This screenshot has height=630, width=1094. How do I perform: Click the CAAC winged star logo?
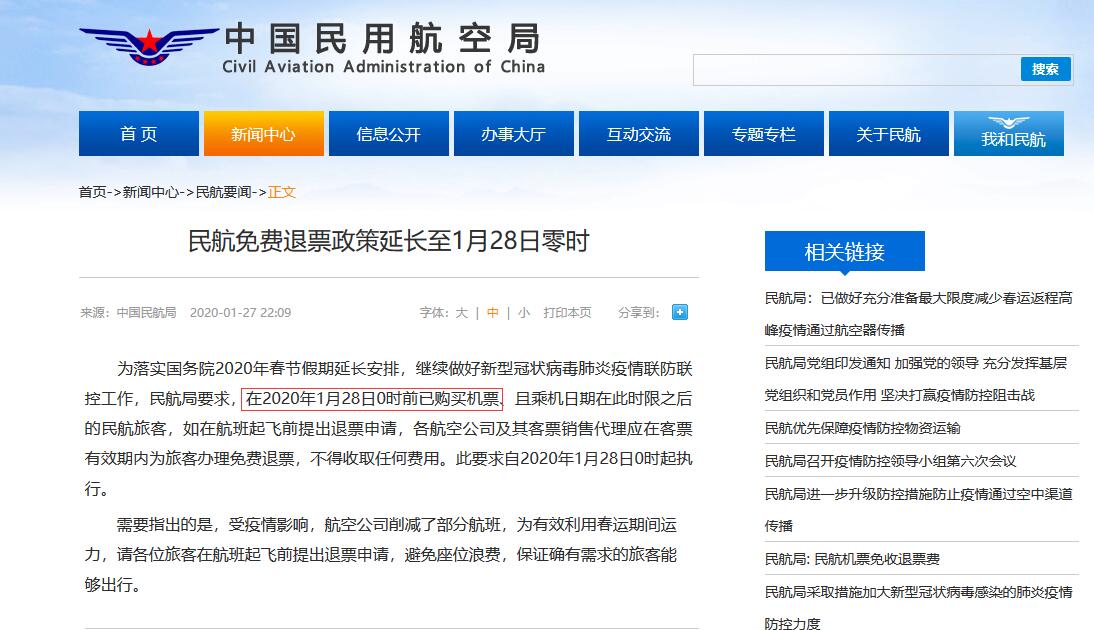pos(149,45)
